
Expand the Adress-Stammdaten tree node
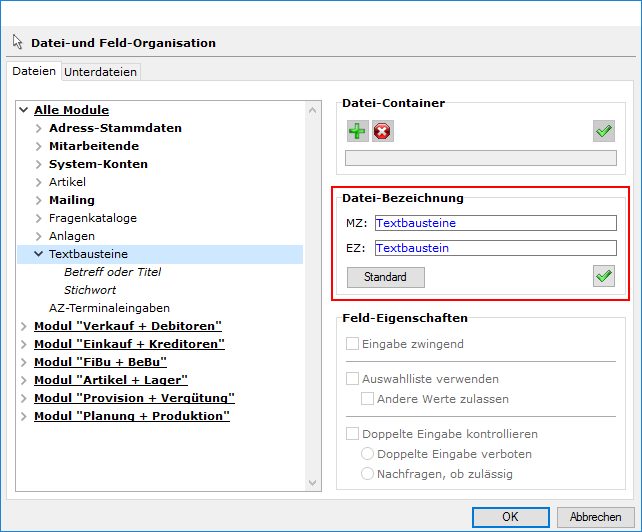pos(39,128)
